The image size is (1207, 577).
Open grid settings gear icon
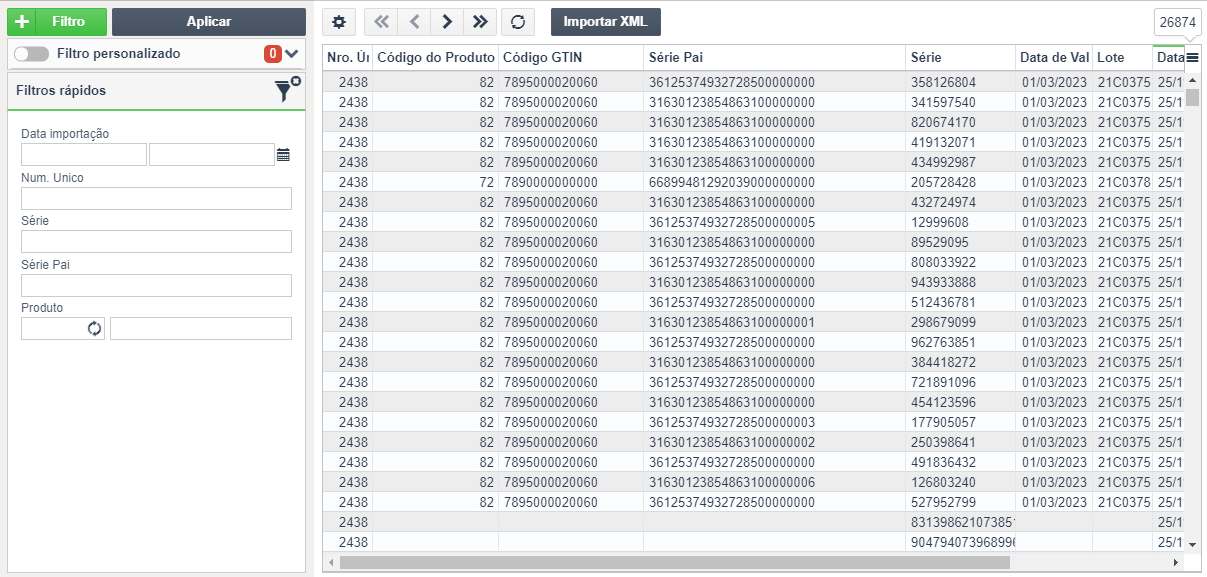click(340, 22)
